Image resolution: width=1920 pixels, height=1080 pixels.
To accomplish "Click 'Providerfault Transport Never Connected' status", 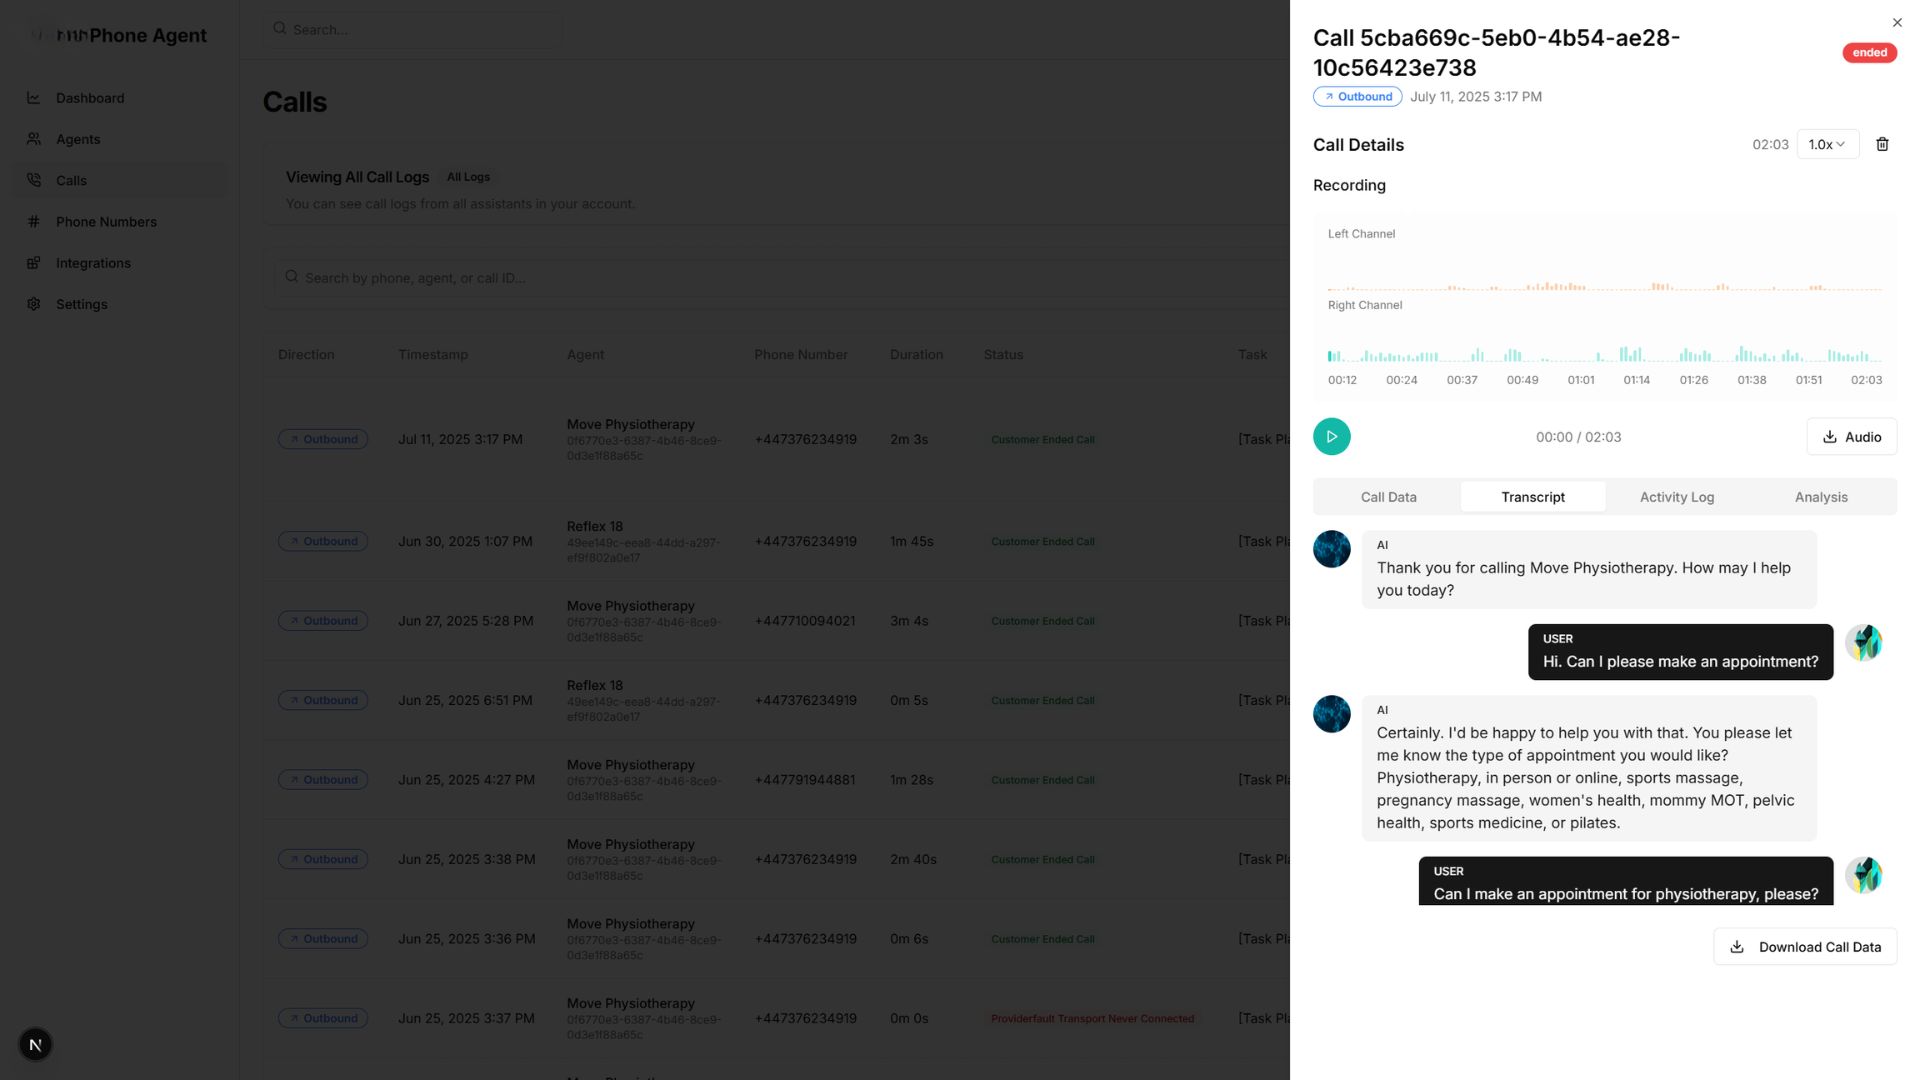I will tap(1092, 1019).
